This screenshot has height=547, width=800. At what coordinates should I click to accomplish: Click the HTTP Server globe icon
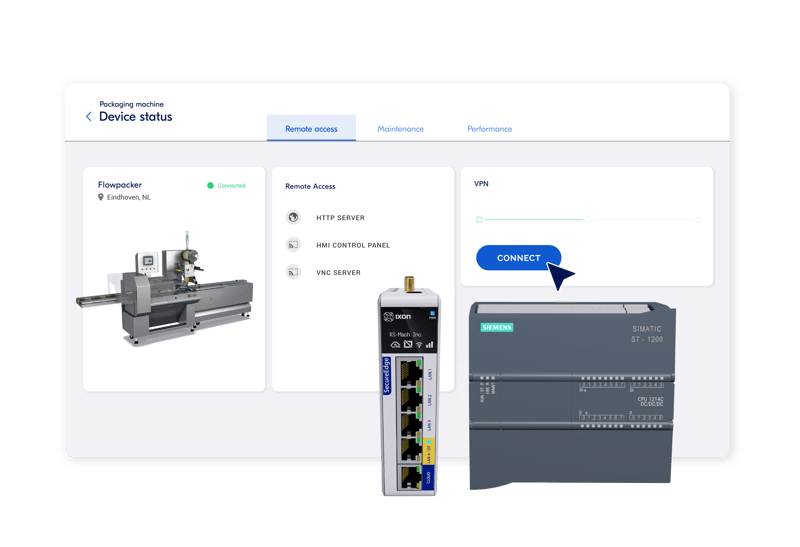tap(294, 217)
